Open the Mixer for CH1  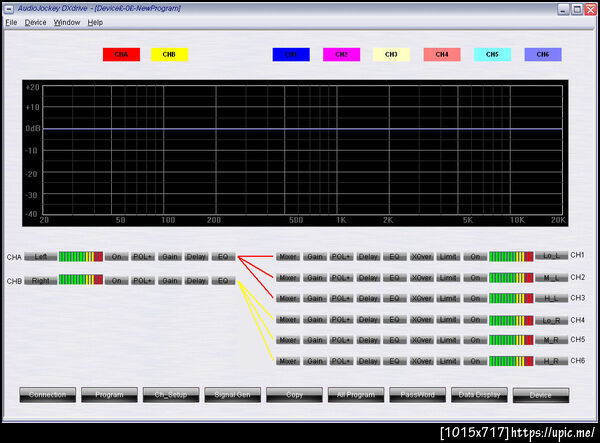288,257
